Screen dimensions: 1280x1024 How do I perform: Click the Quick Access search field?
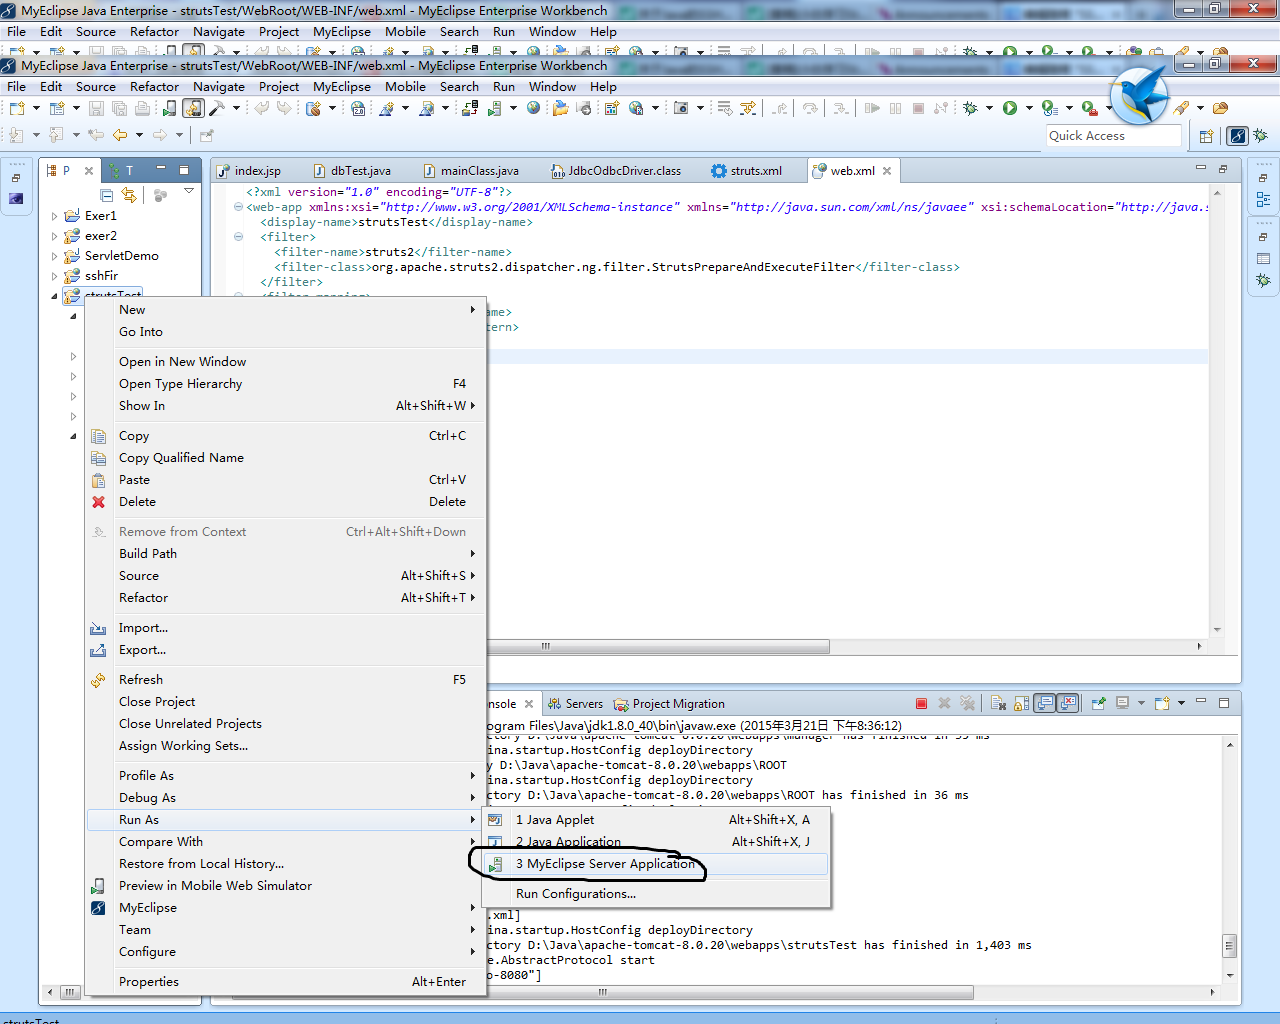click(1114, 136)
